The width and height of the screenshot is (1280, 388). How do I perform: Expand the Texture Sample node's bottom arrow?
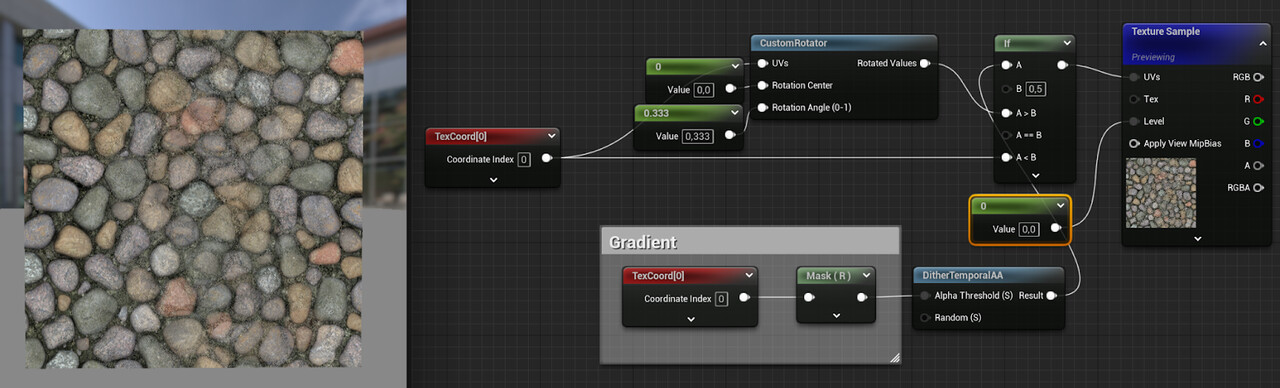click(x=1197, y=238)
